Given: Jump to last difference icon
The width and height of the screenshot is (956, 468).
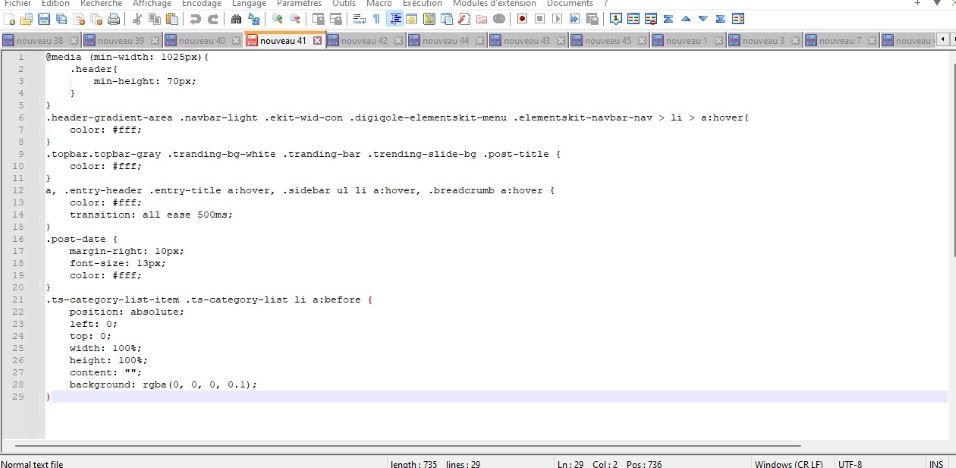Looking at the screenshot, I should (x=720, y=19).
